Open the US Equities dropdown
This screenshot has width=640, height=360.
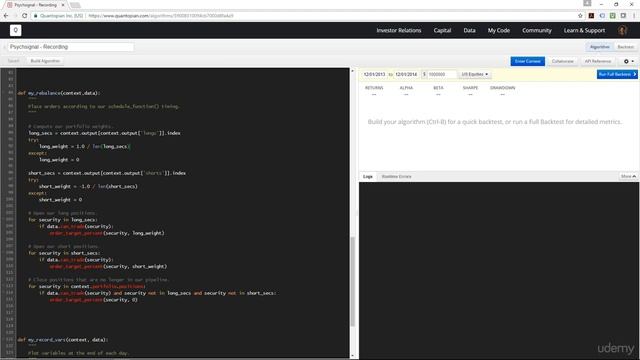[x=474, y=74]
